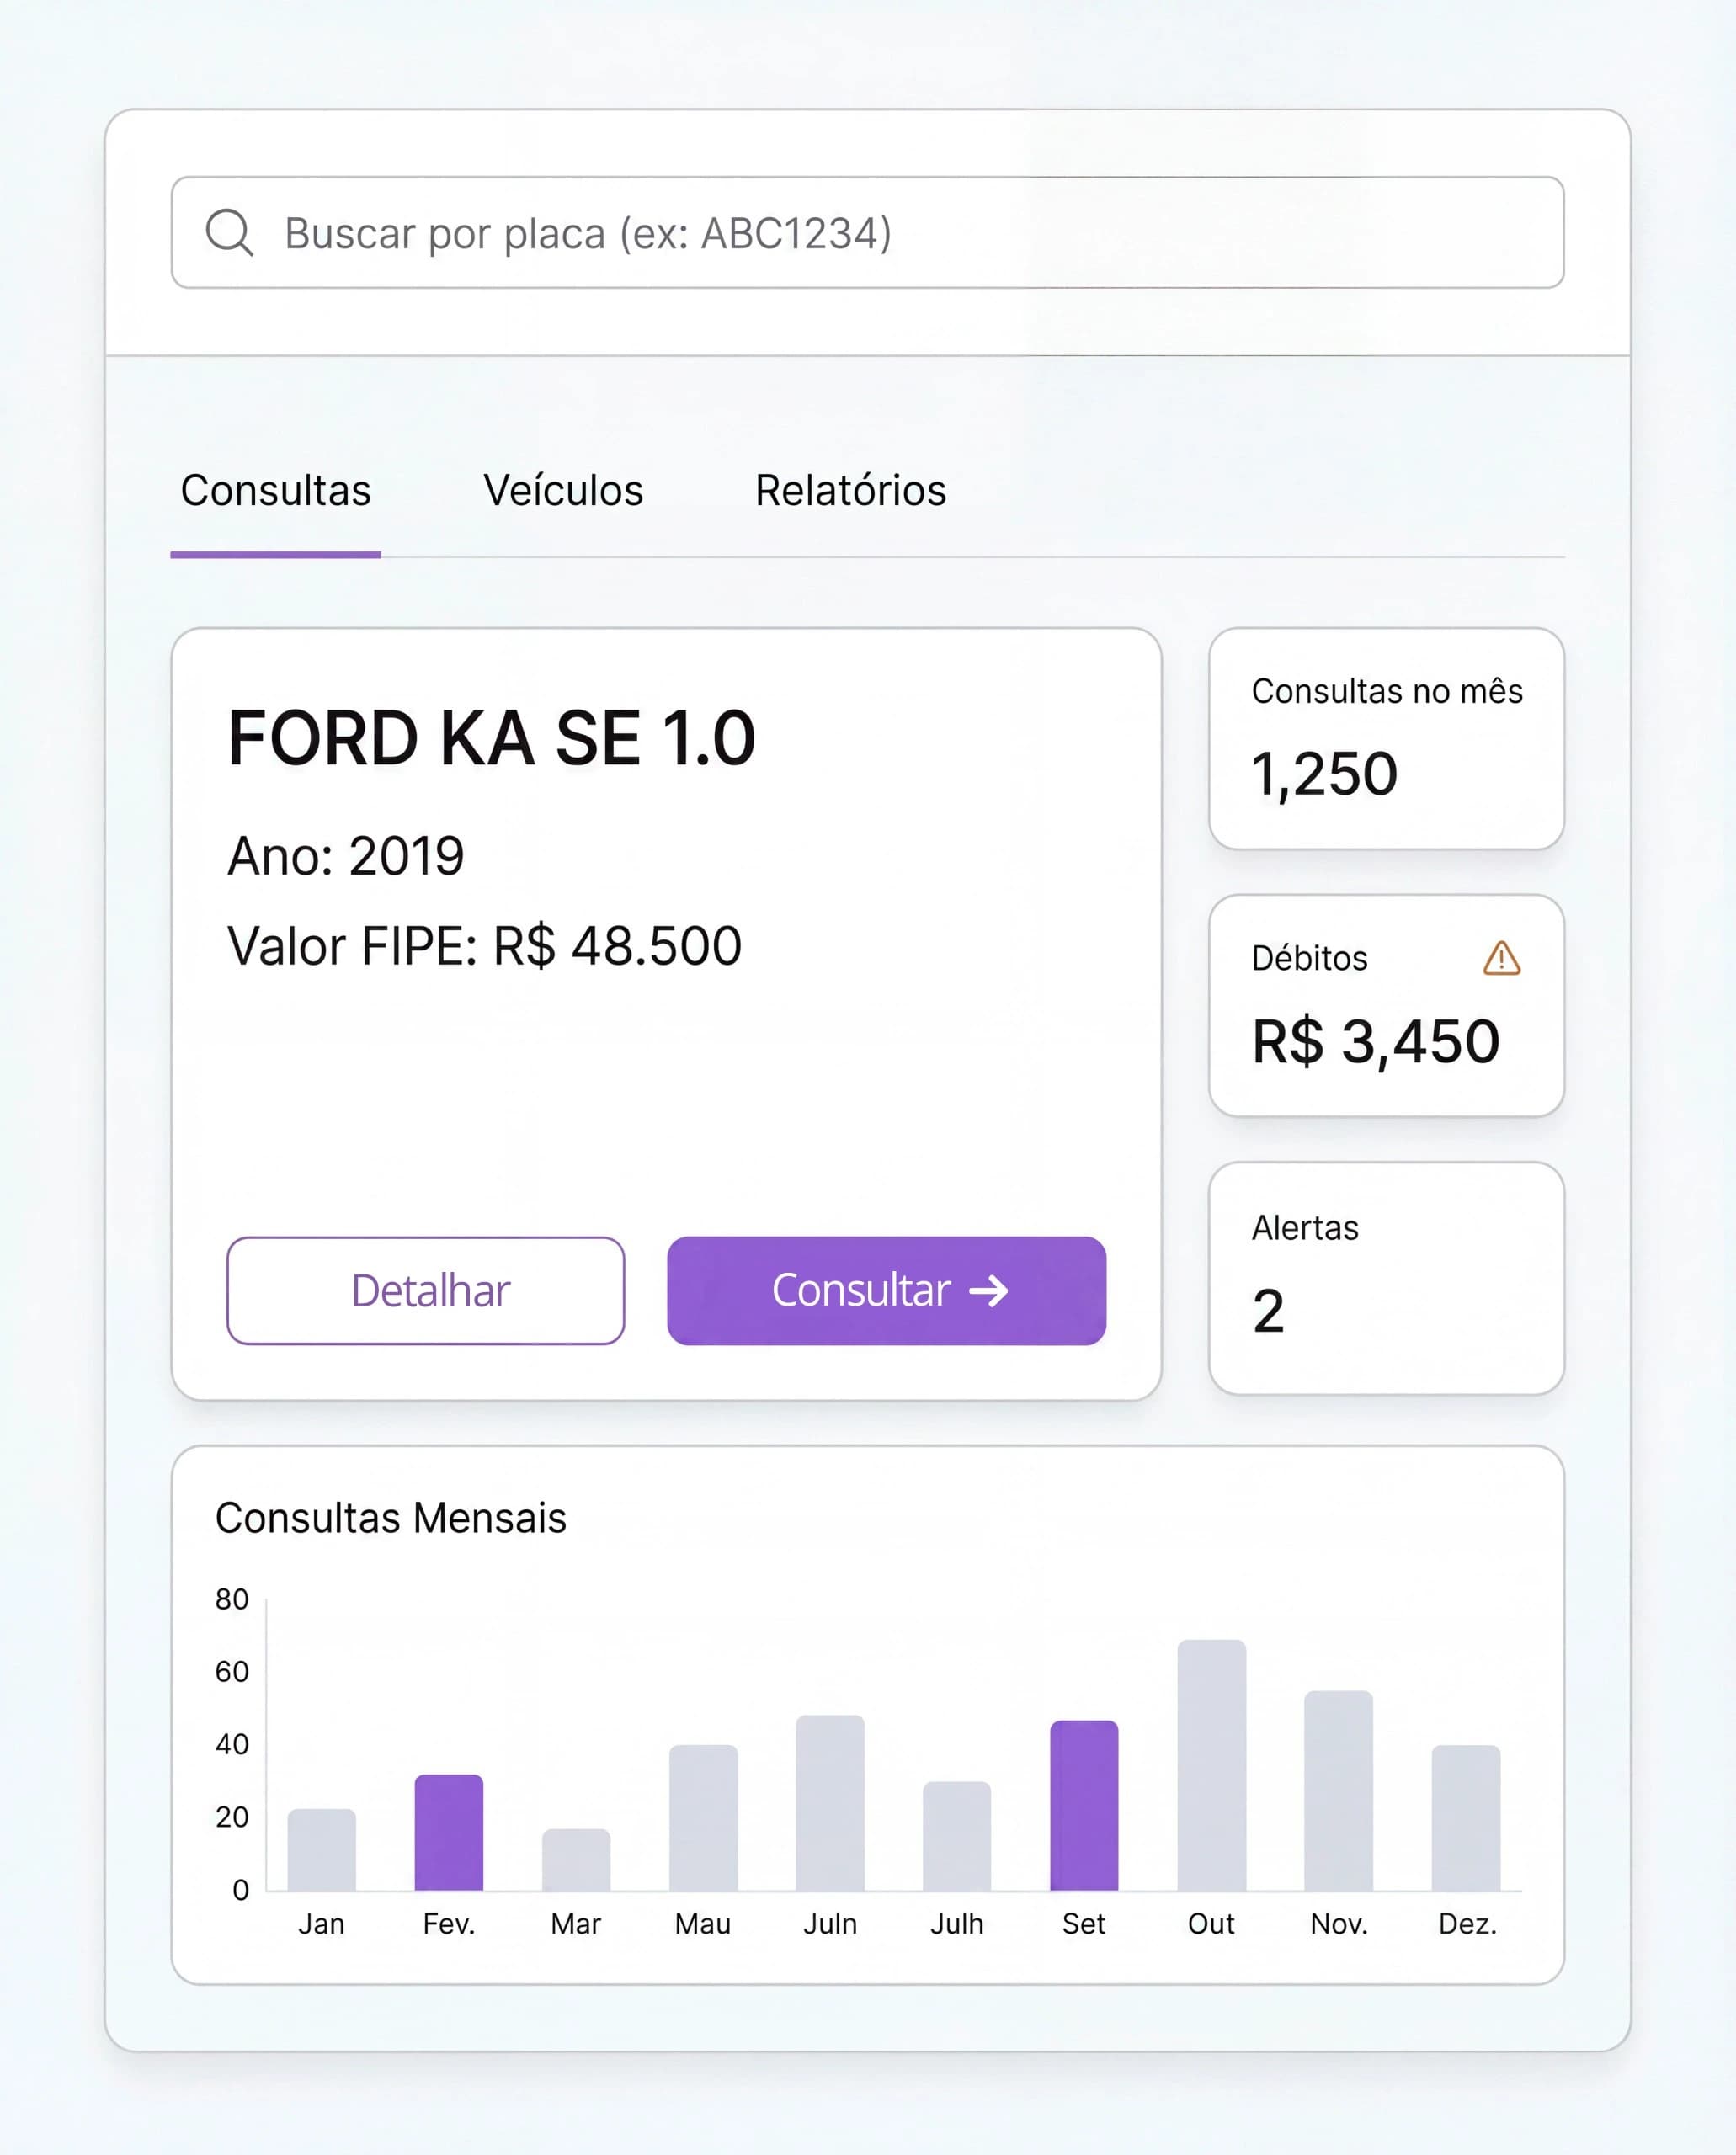Screen dimensions: 1736x2155
Task: Switch to the Relatórios tab
Action: [850, 491]
